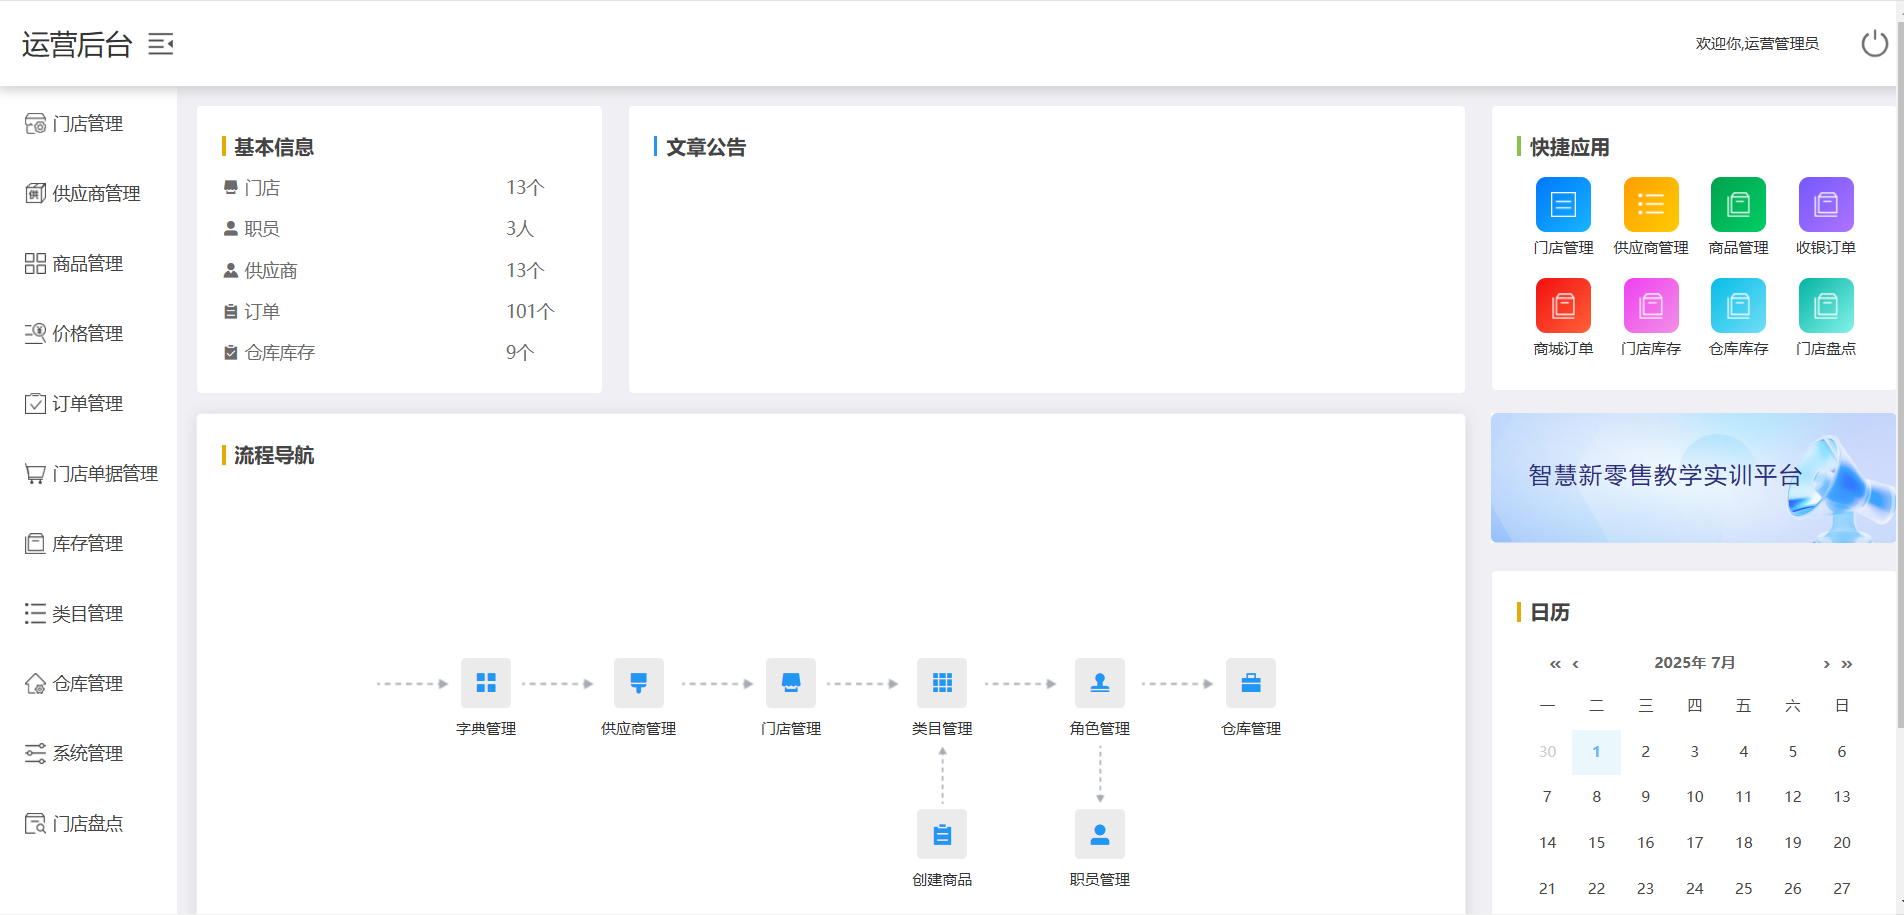
Task: Open the red 商城订单 quick app icon
Action: tap(1563, 306)
